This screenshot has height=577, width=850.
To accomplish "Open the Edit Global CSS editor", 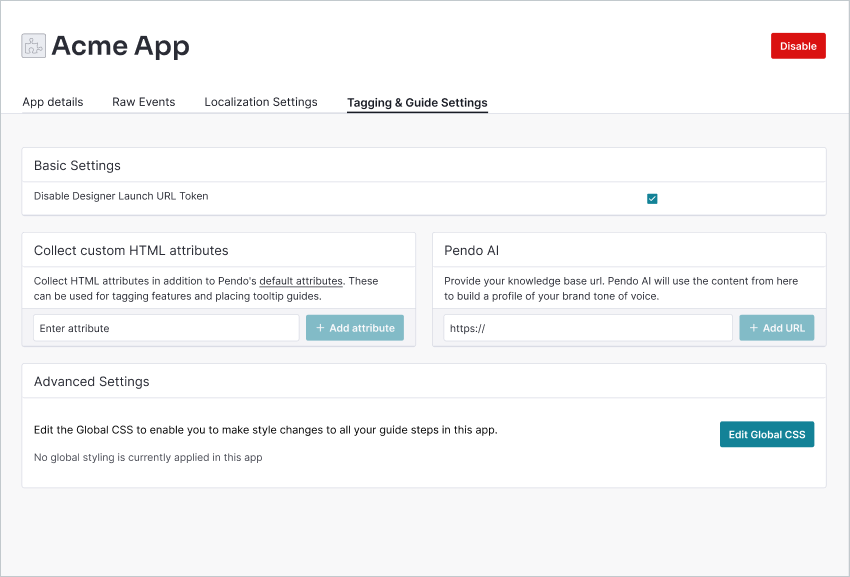I will [767, 434].
